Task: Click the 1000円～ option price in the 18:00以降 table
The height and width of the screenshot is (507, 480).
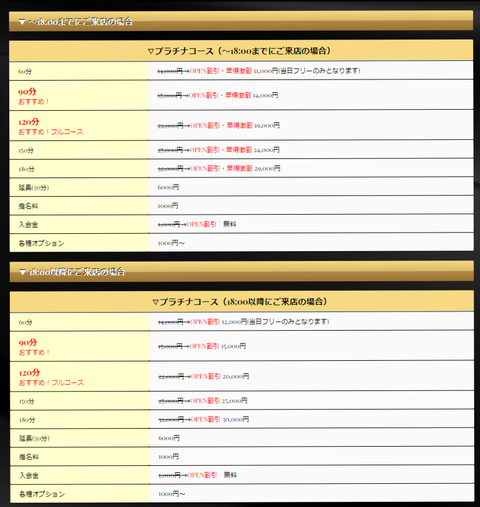Action: point(172,494)
